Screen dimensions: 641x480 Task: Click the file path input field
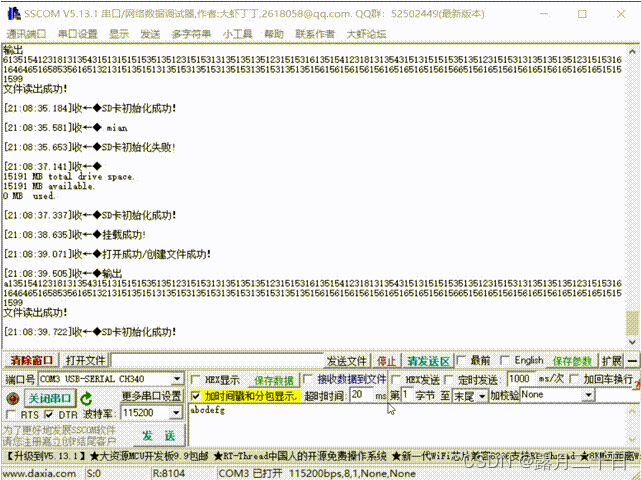pyautogui.click(x=217, y=361)
